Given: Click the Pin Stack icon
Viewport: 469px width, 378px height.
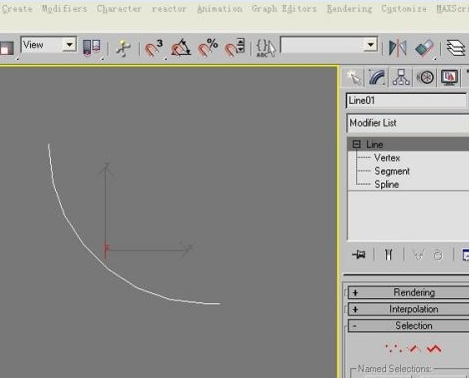Looking at the screenshot, I should 359,255.
